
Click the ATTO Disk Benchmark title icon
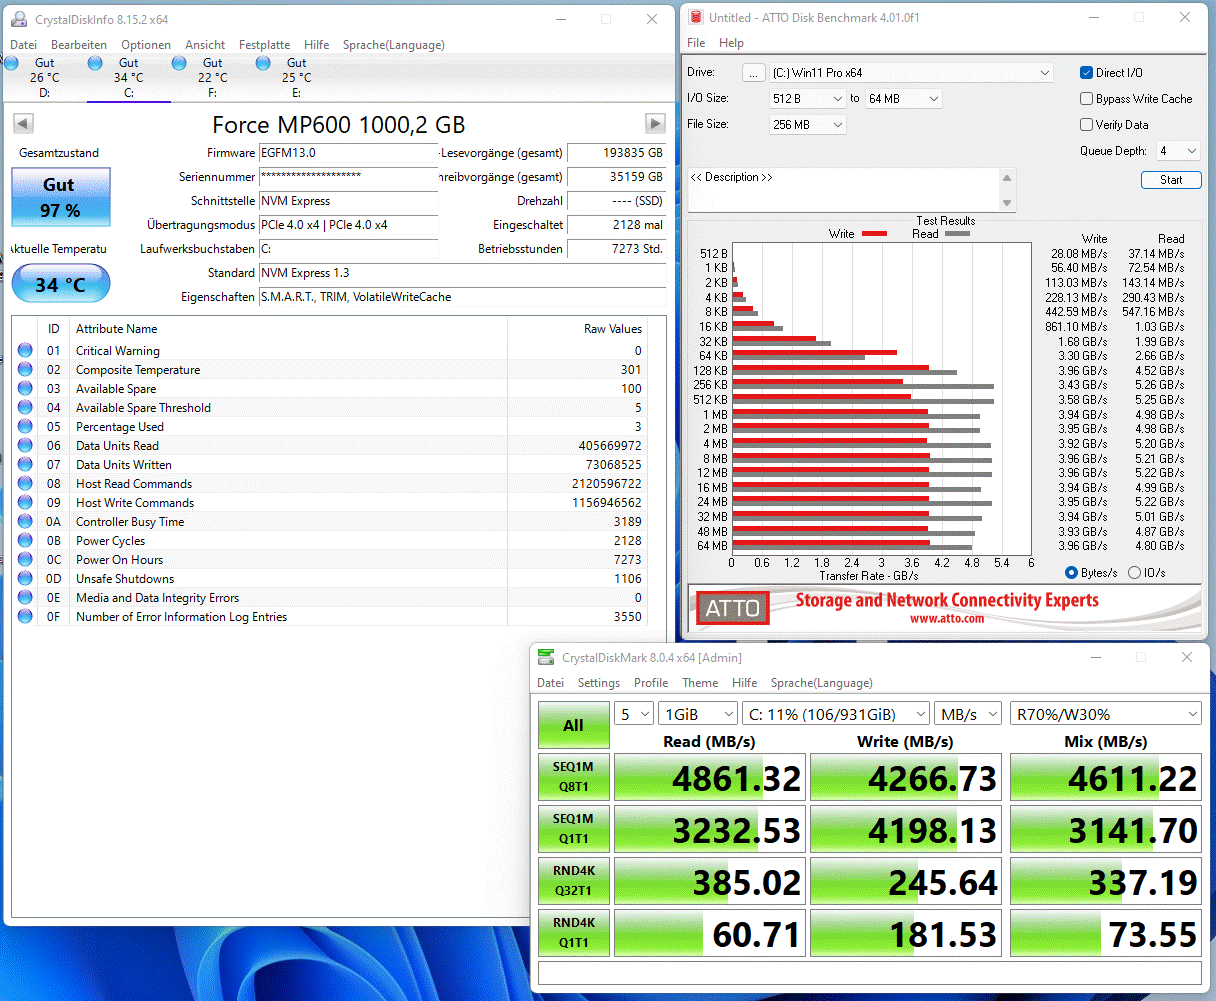coord(696,18)
